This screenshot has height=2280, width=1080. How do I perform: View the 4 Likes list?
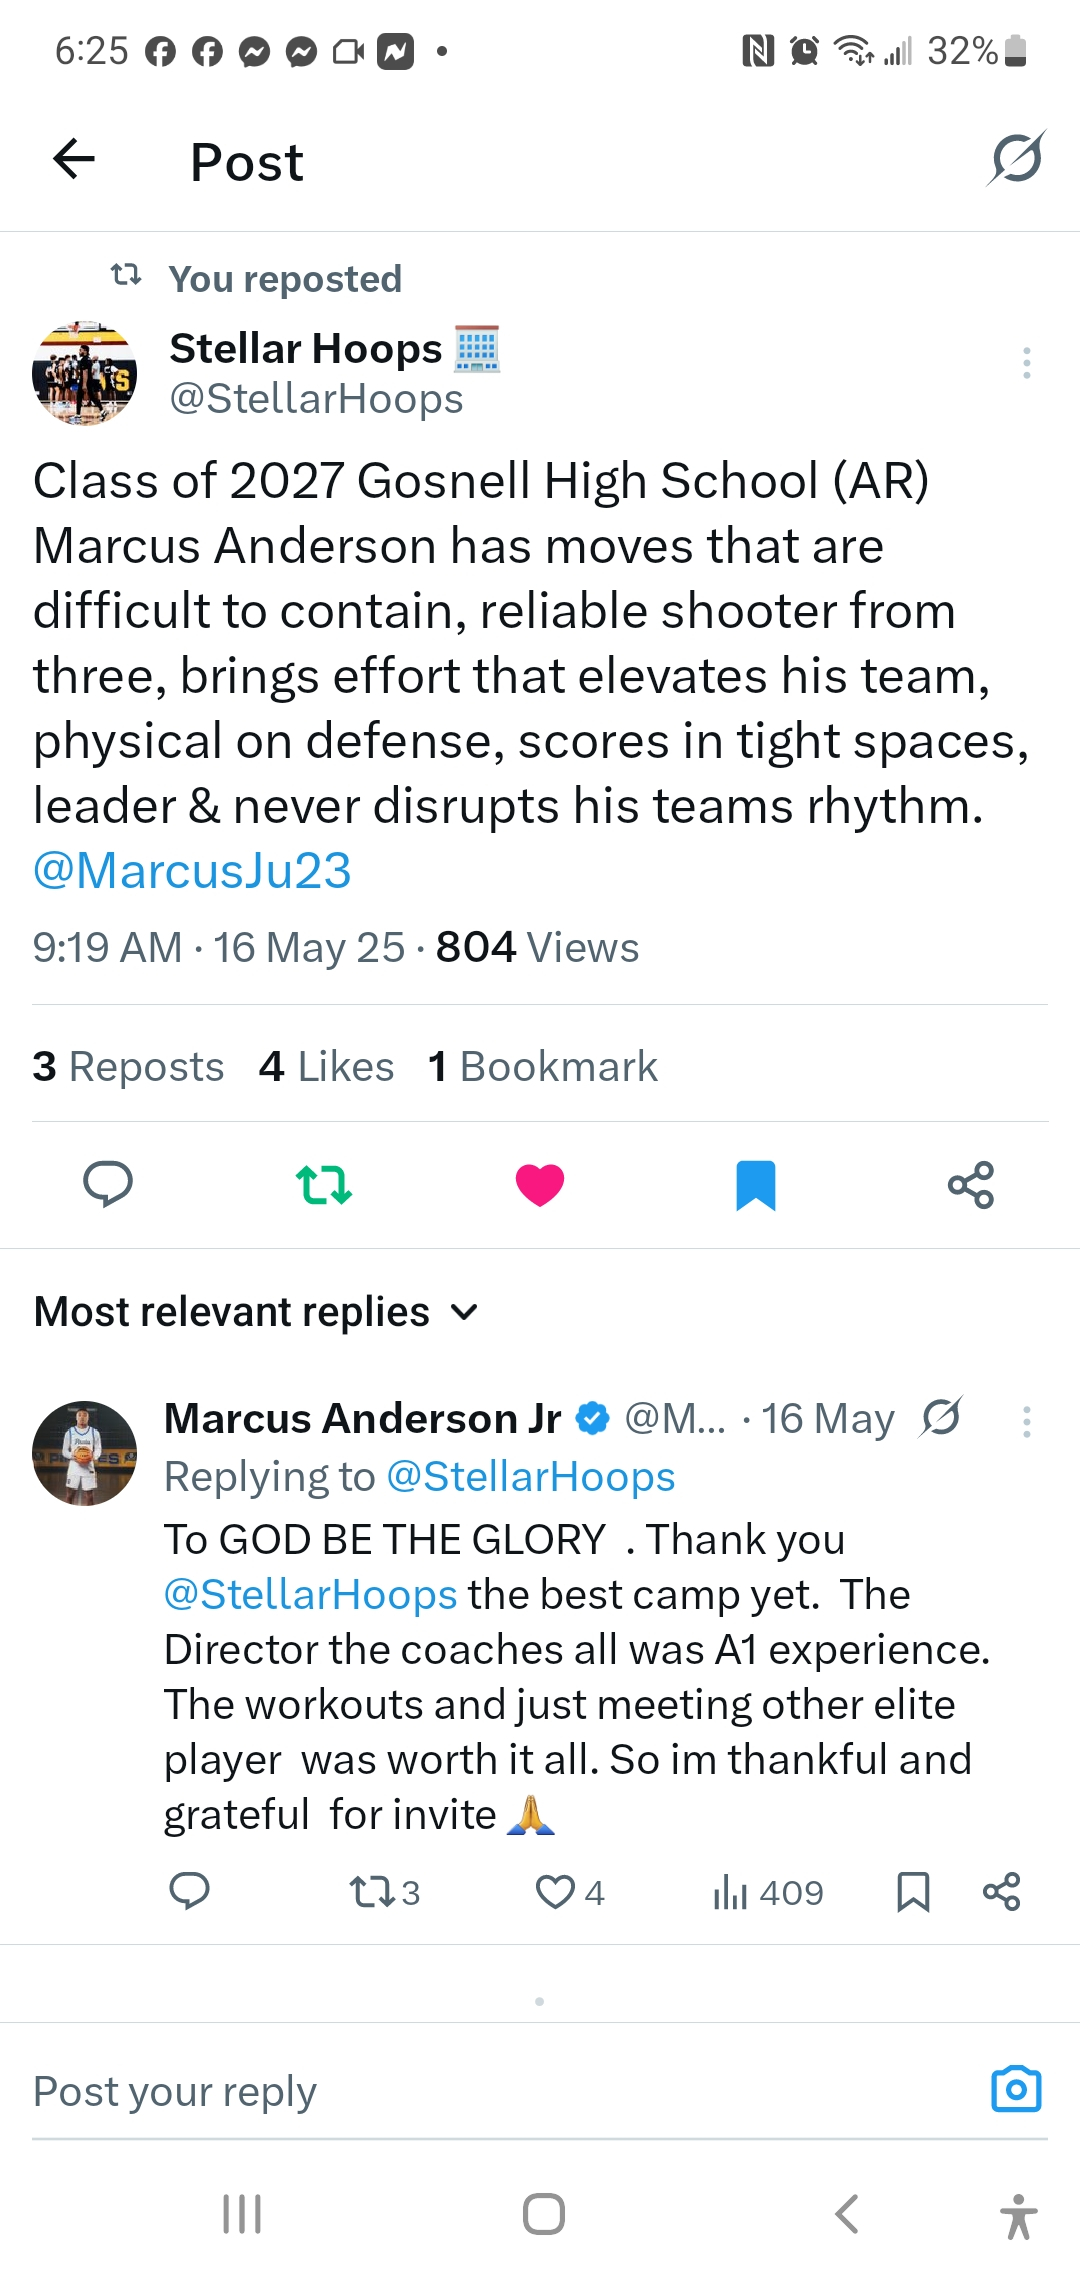point(326,1066)
